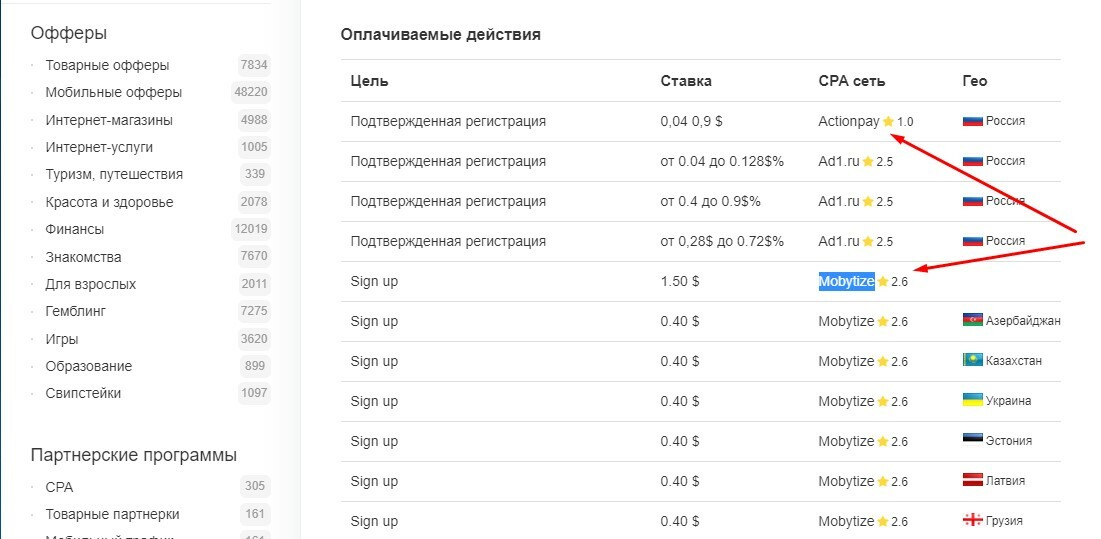Click the Estonia flag icon

pyautogui.click(x=971, y=441)
